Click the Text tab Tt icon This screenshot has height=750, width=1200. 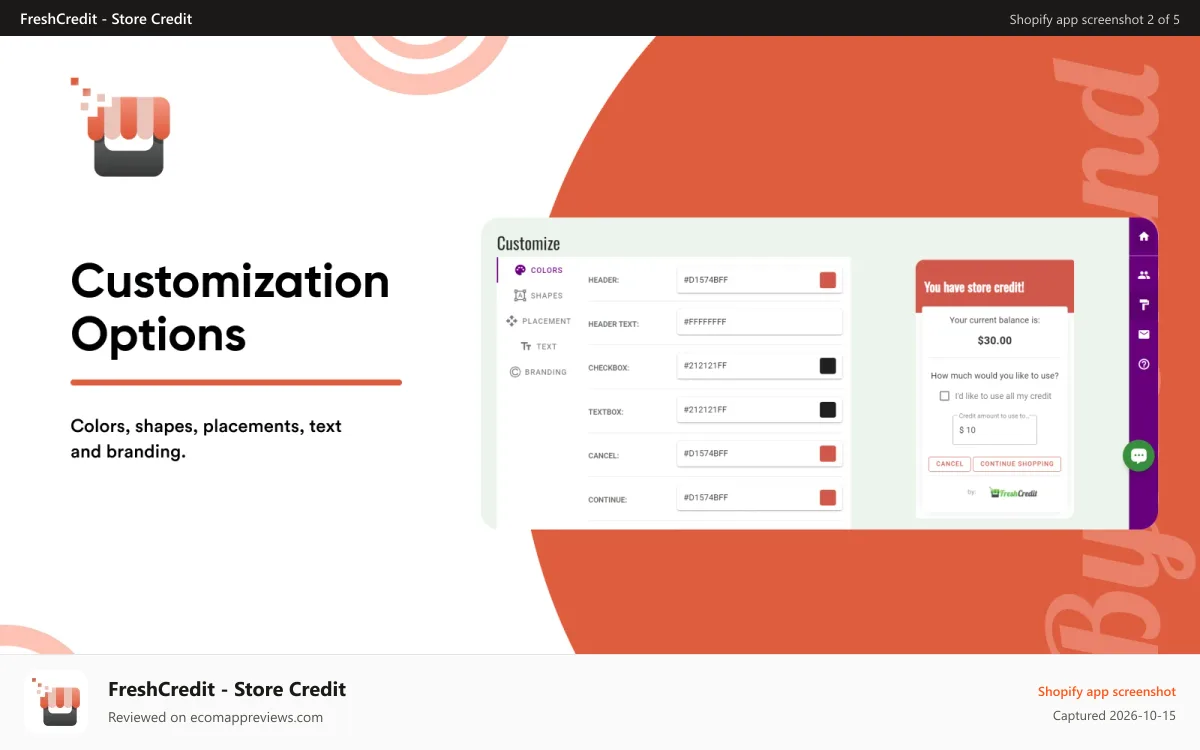tap(526, 347)
